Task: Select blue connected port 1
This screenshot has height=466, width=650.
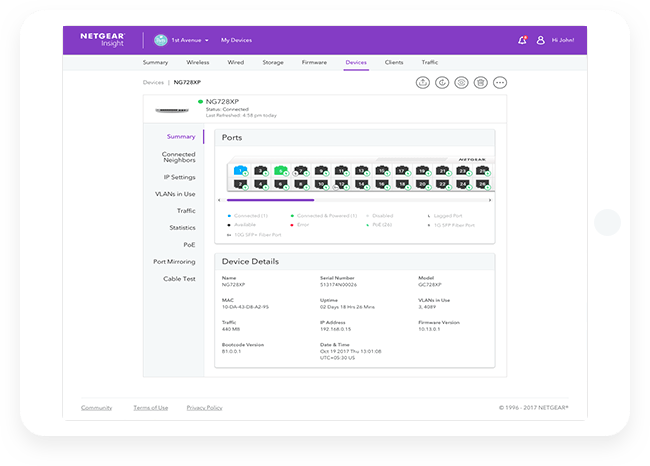Action: [x=240, y=170]
